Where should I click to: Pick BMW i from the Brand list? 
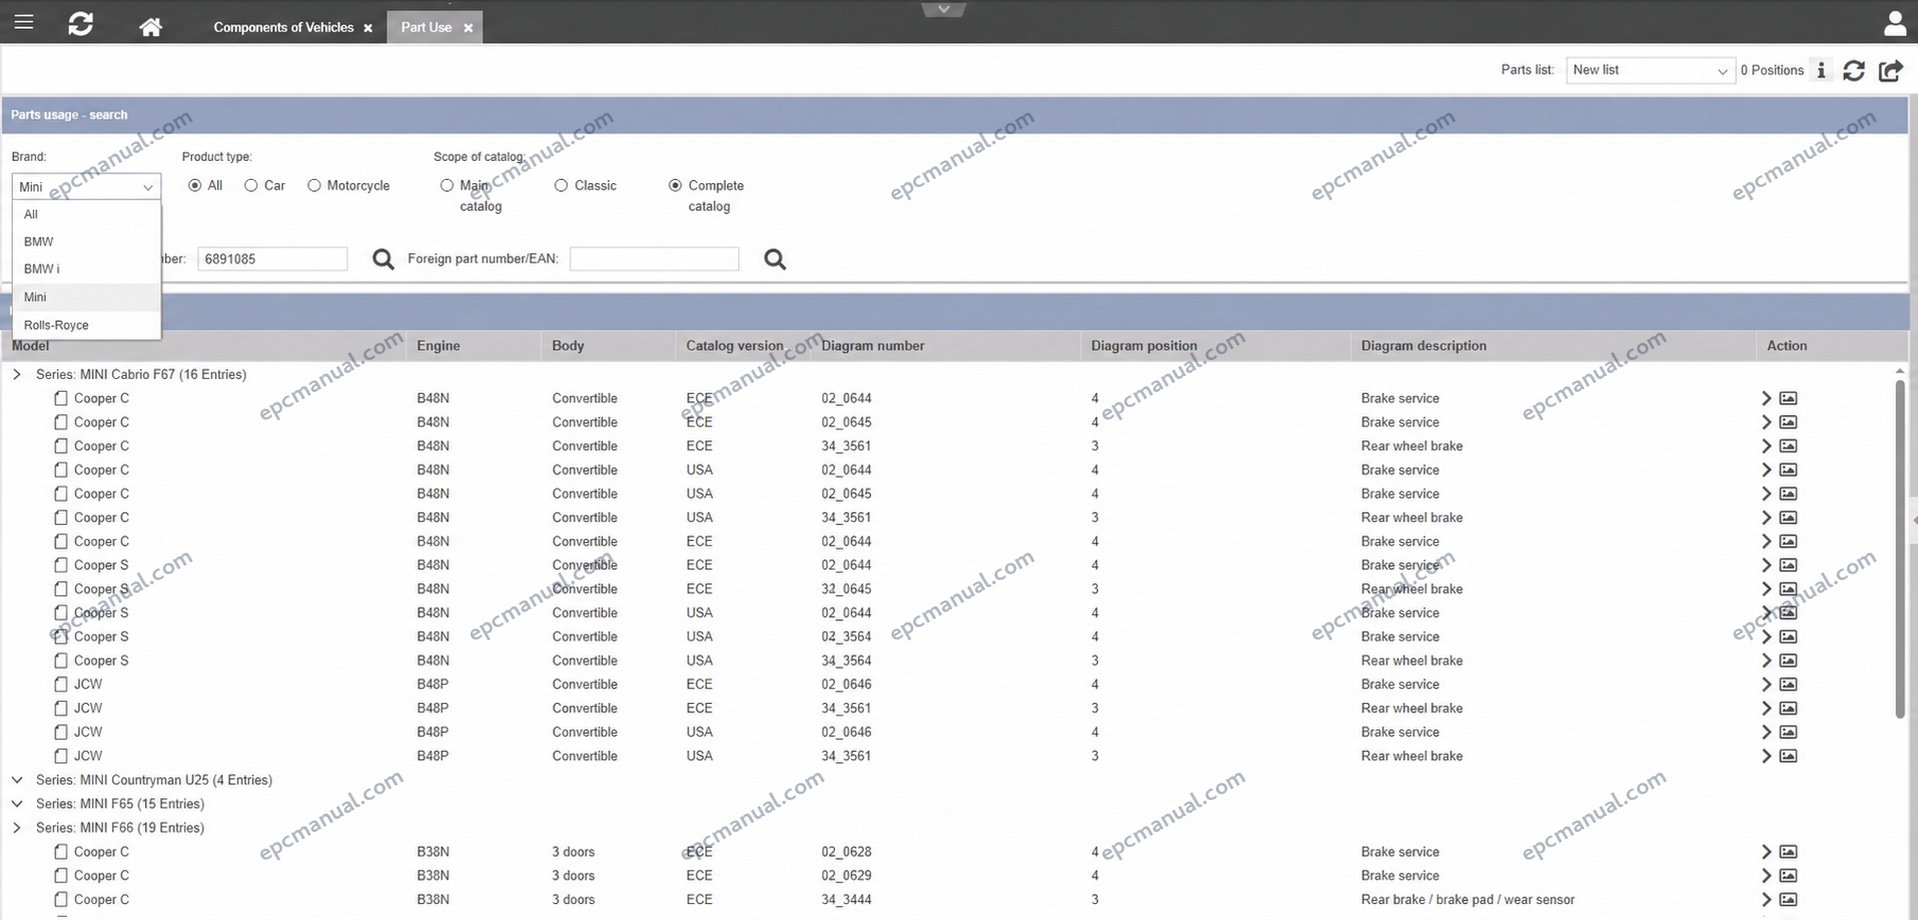pos(87,269)
